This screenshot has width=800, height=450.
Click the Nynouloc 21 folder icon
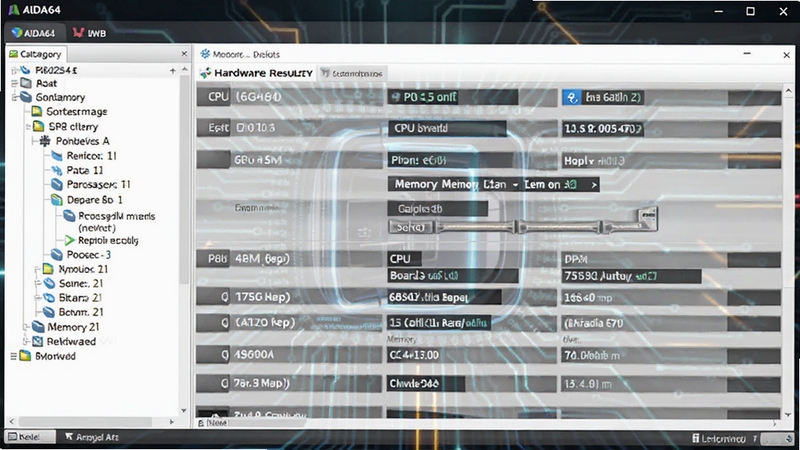point(48,269)
